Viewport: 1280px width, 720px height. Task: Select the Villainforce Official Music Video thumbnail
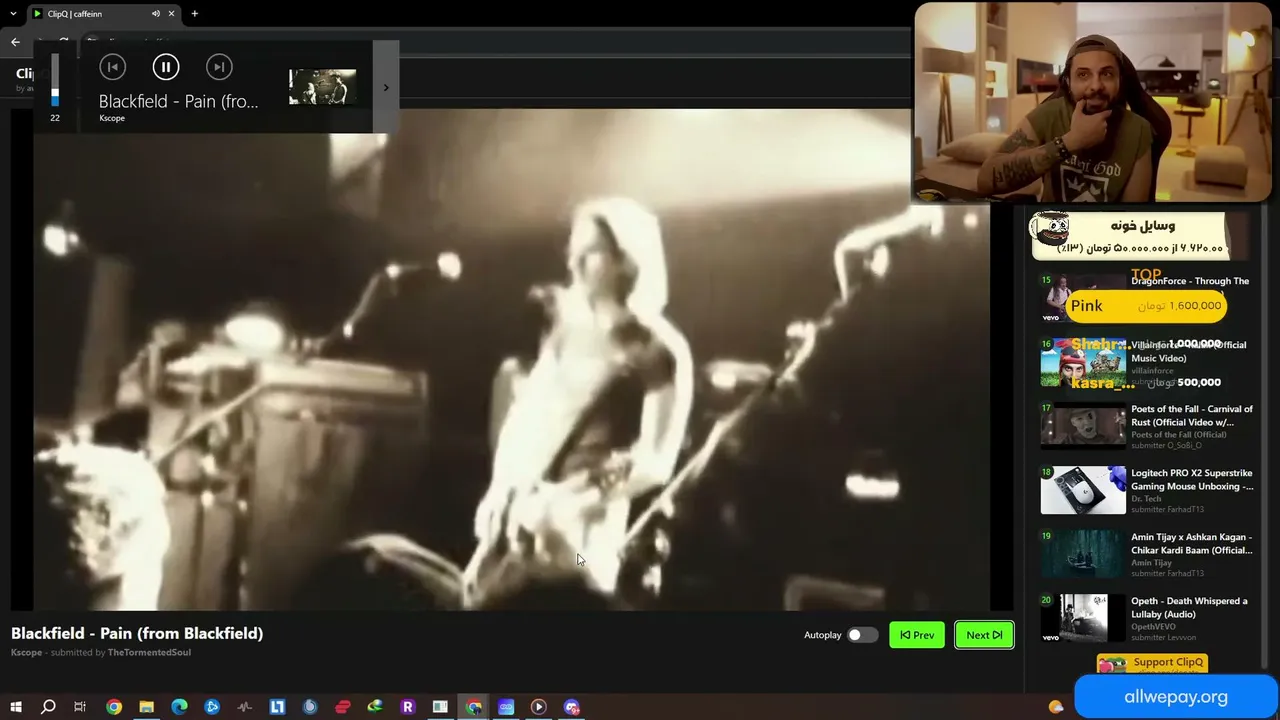pos(1083,362)
